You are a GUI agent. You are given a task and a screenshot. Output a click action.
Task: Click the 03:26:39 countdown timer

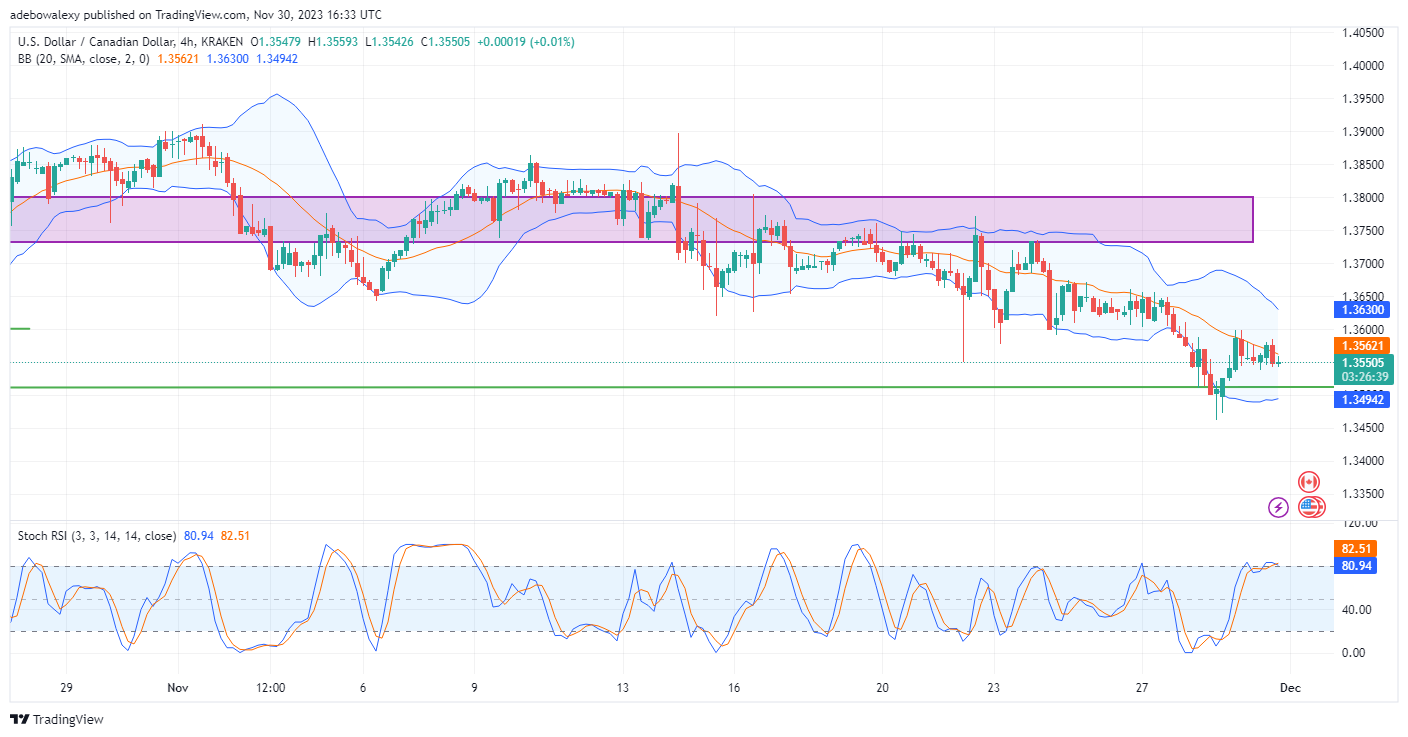tap(1364, 377)
